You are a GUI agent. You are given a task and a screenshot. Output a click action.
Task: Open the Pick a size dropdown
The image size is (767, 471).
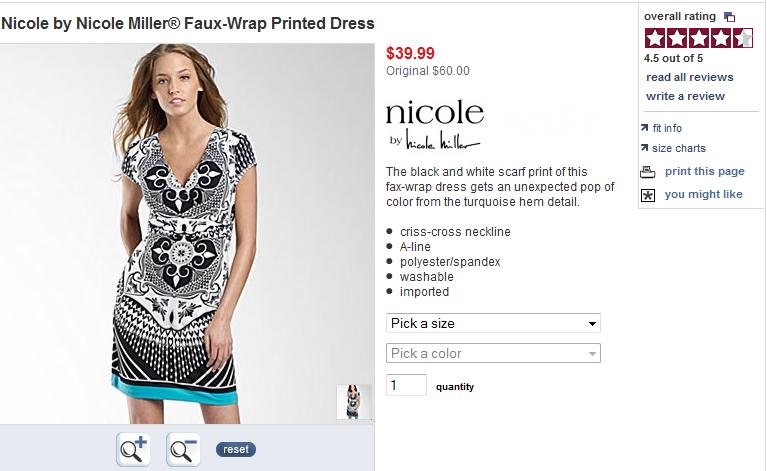click(x=493, y=323)
